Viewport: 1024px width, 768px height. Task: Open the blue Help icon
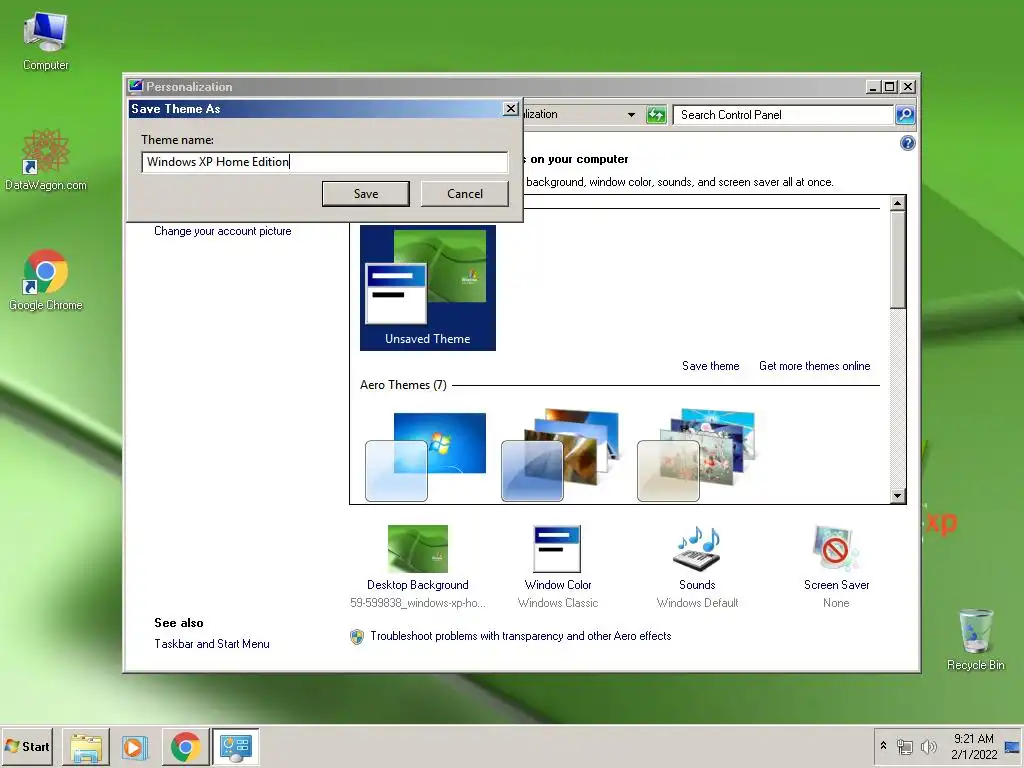tap(908, 143)
